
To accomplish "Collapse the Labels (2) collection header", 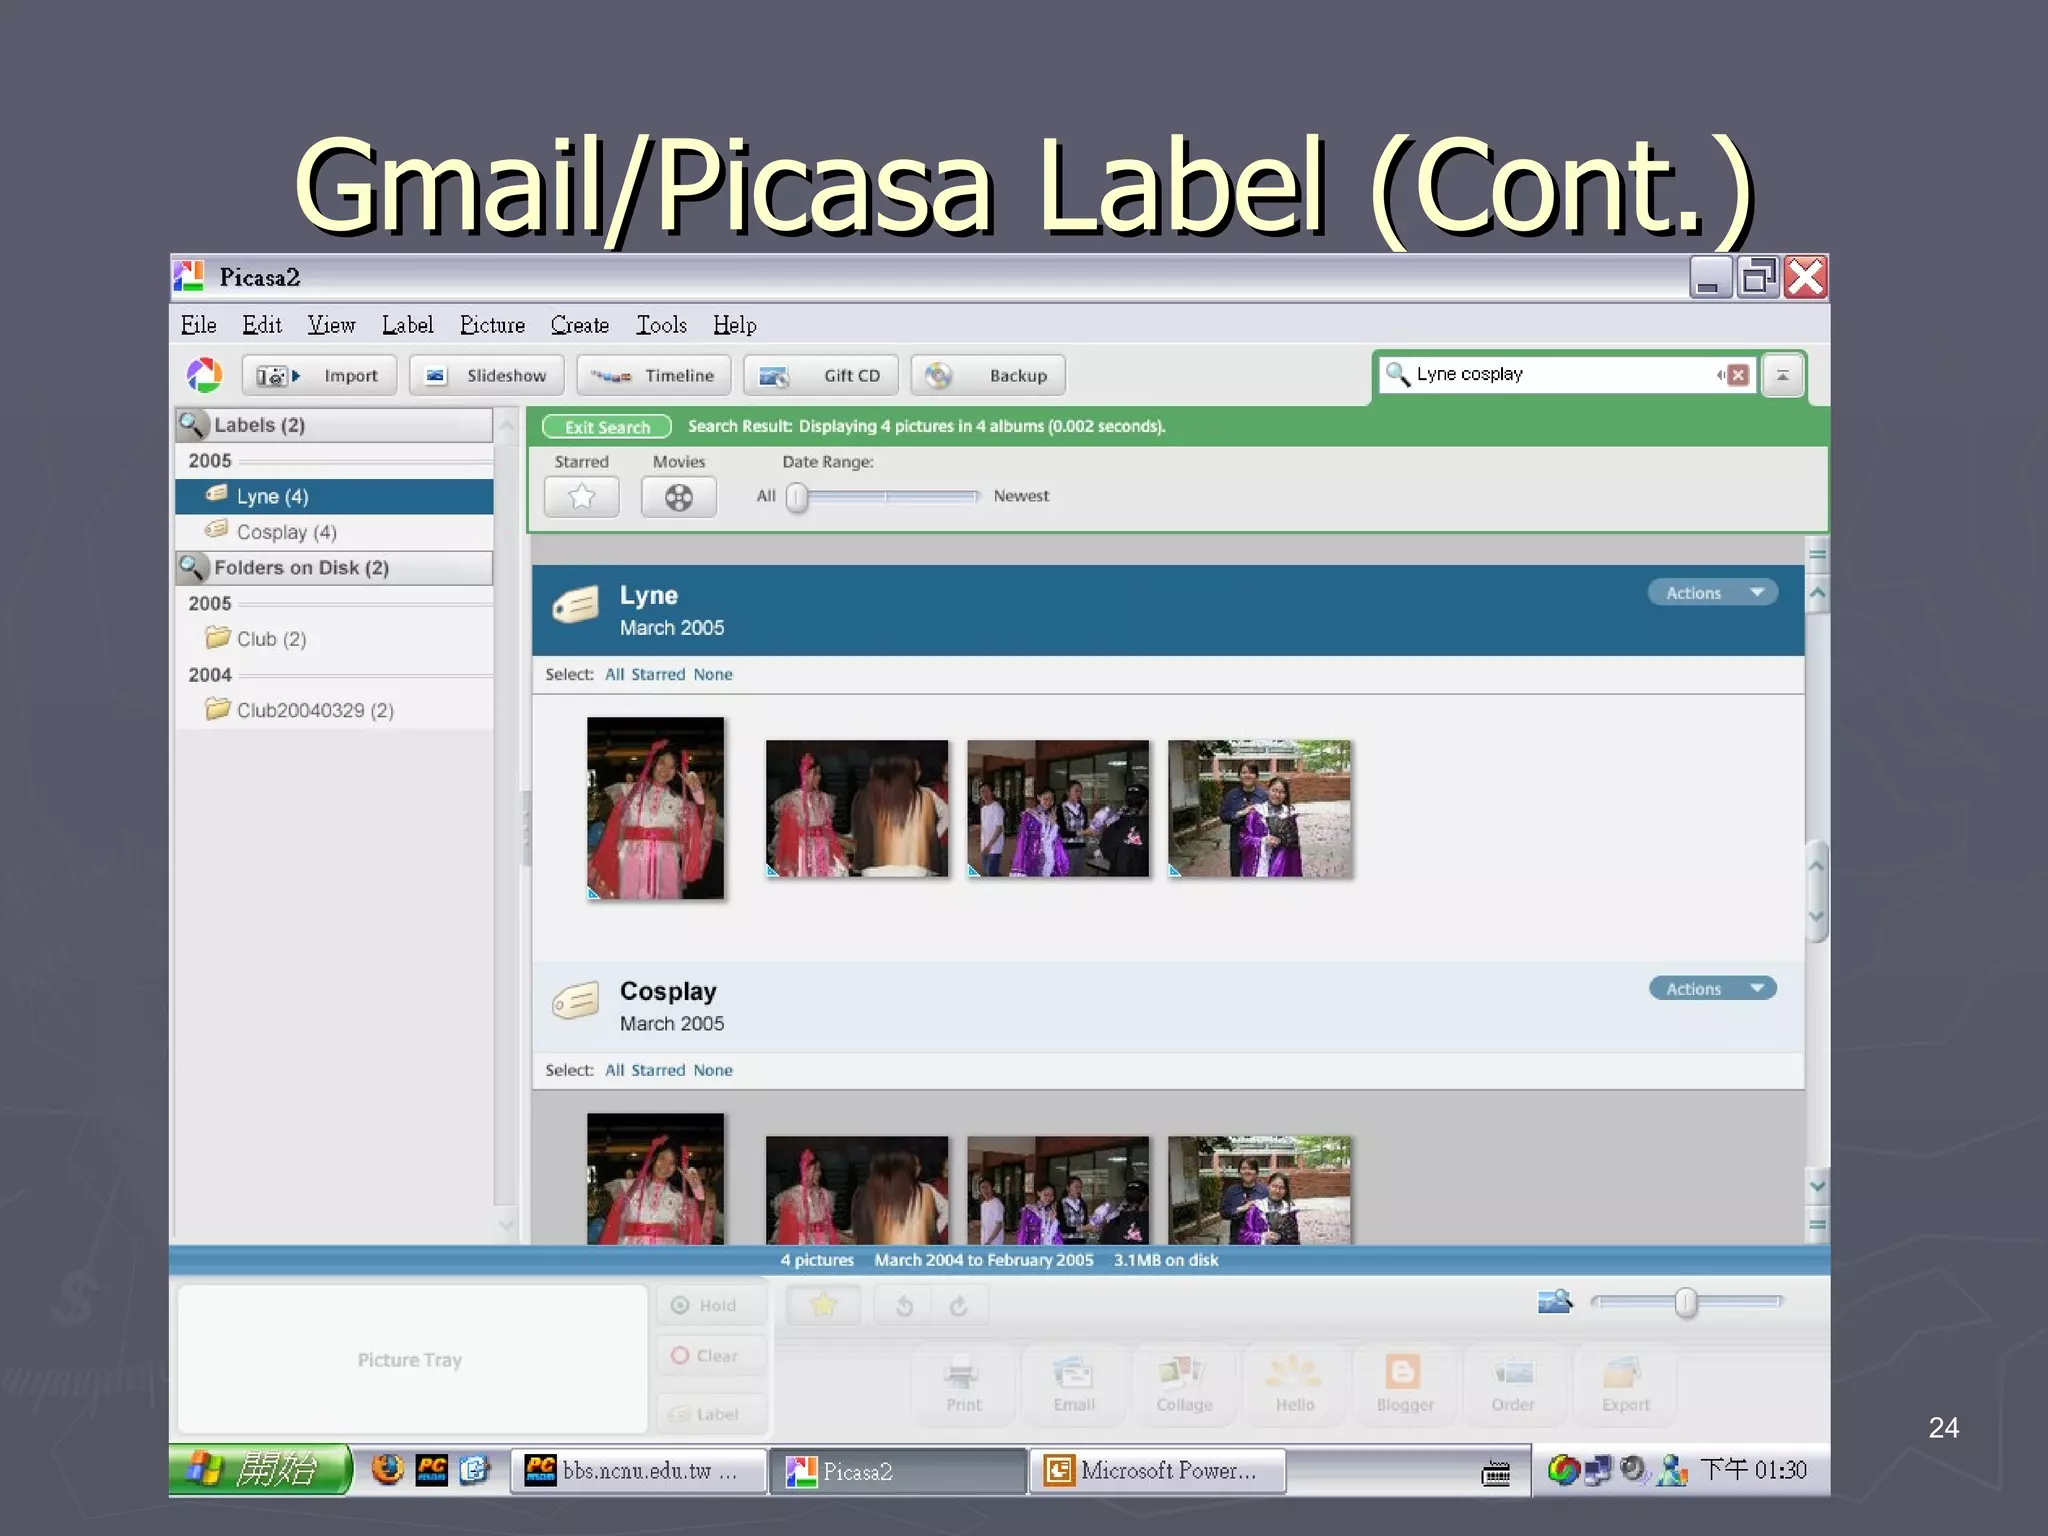I will pyautogui.click(x=334, y=425).
